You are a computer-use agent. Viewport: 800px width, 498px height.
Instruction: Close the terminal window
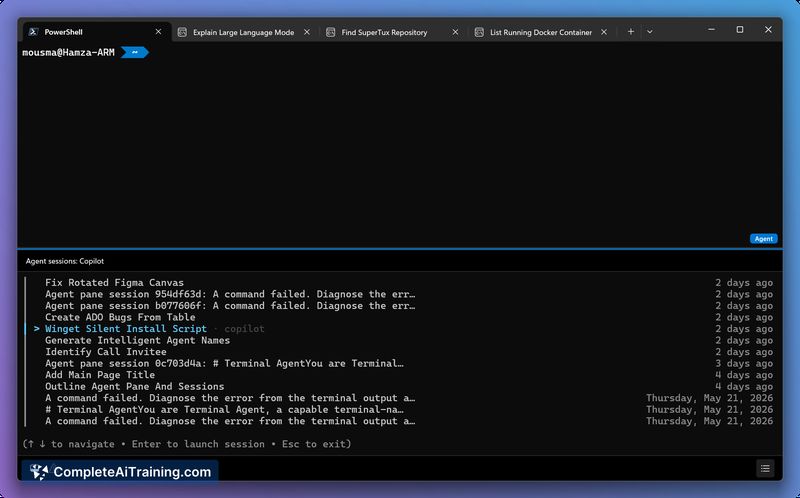tap(768, 30)
